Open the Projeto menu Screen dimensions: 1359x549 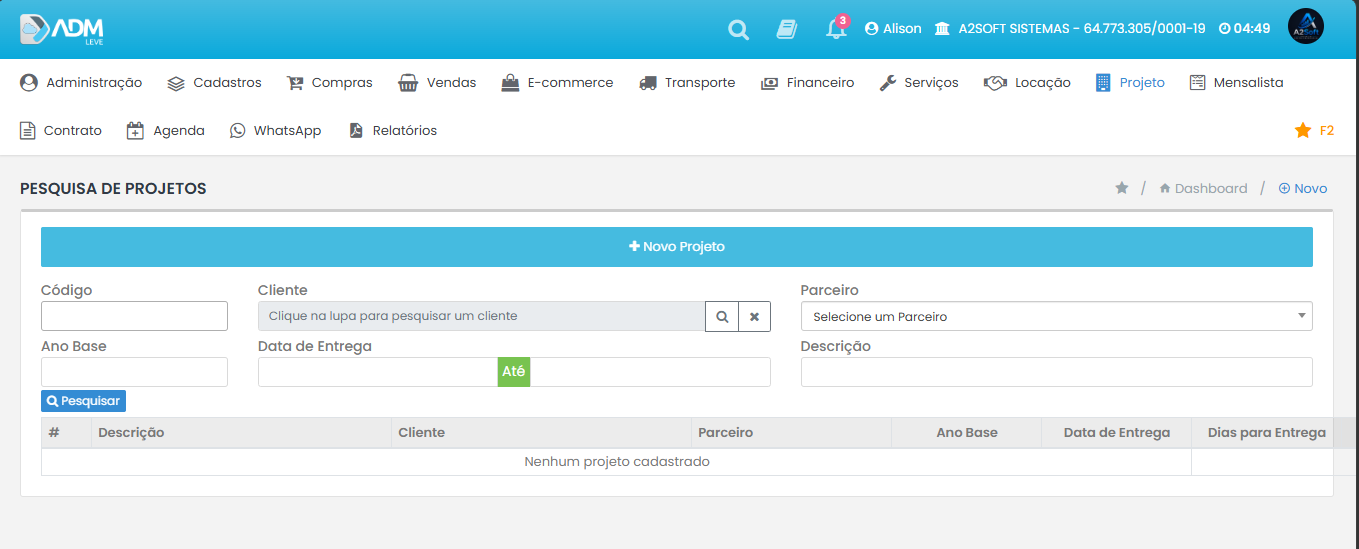pos(1130,83)
